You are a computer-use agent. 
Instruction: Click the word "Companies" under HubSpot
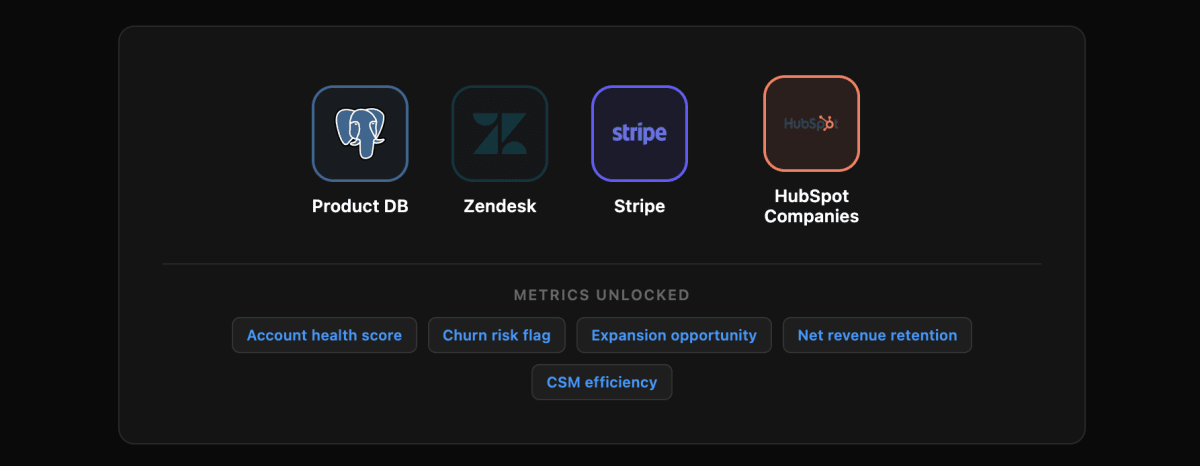(812, 216)
